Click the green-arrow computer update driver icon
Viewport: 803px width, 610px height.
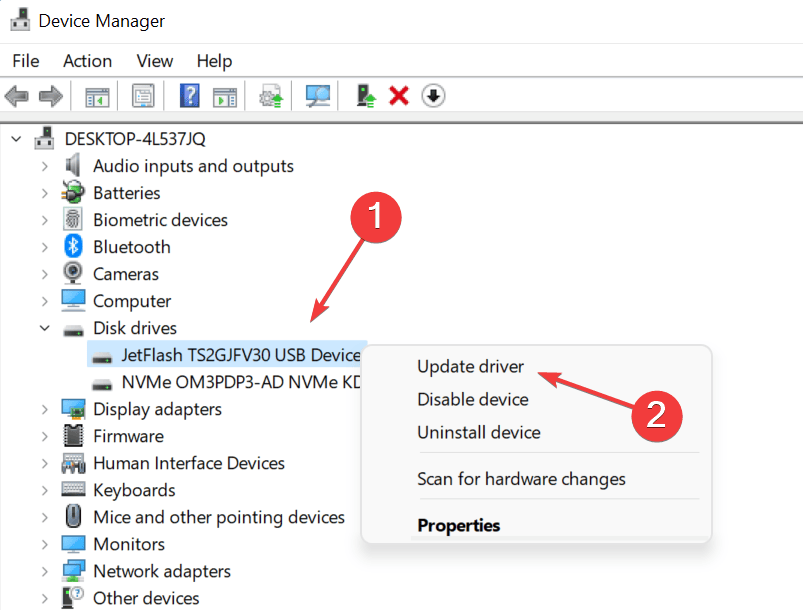(367, 96)
